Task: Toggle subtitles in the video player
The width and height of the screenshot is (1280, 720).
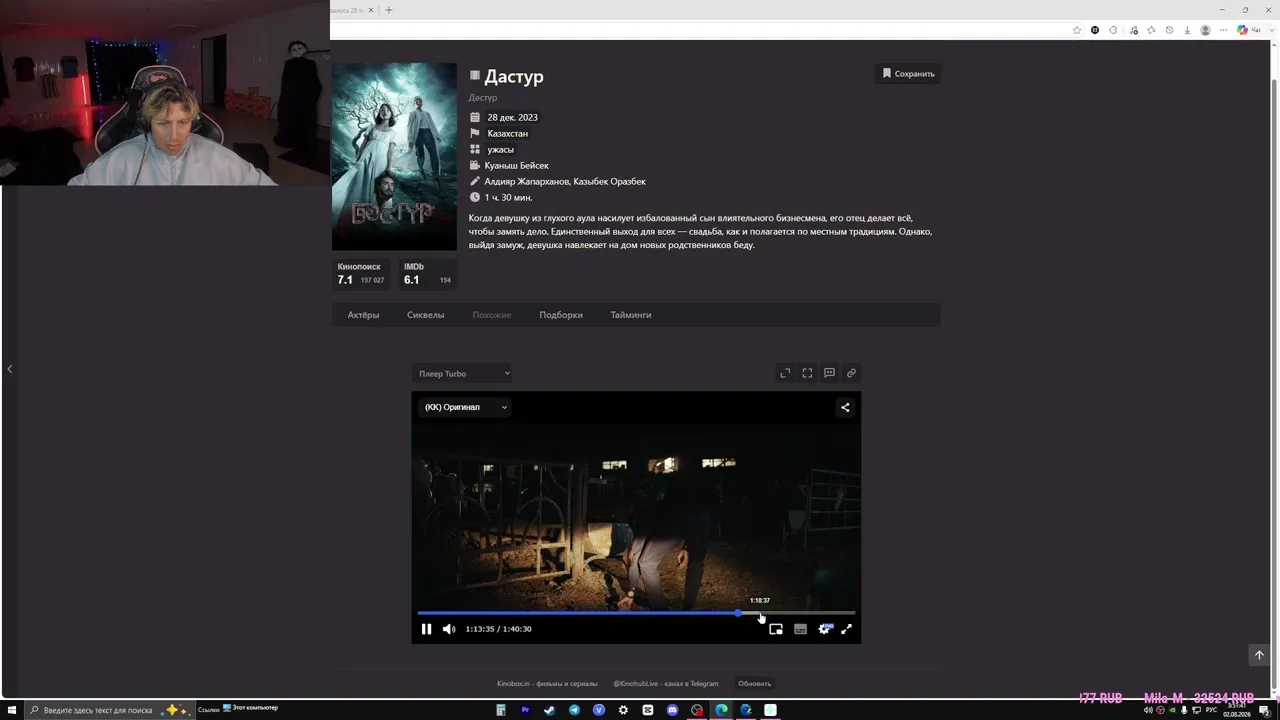Action: [x=800, y=629]
